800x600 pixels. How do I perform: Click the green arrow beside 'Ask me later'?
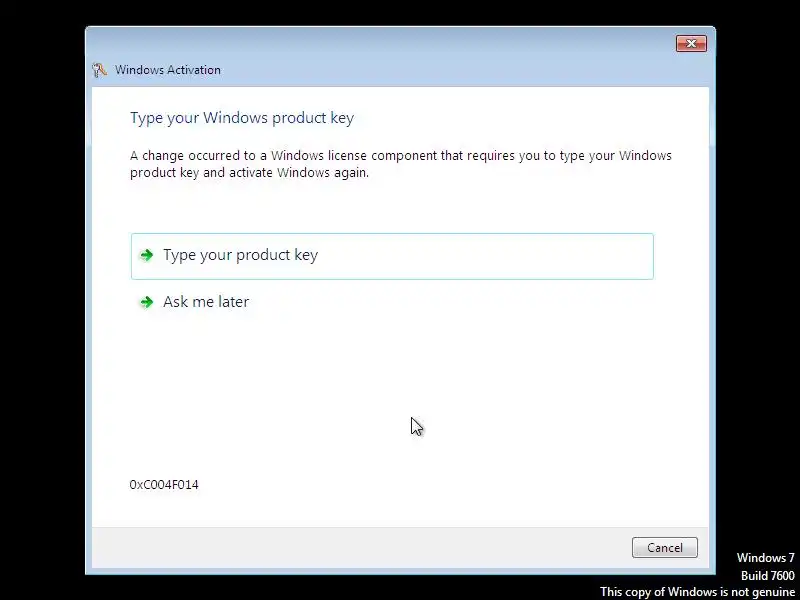click(x=147, y=302)
